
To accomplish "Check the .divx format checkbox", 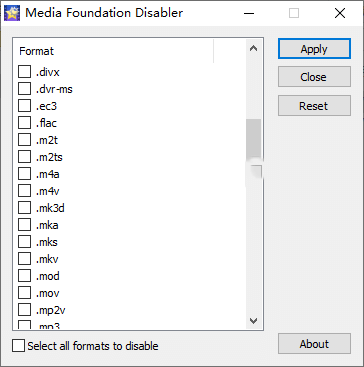I will tap(24, 72).
